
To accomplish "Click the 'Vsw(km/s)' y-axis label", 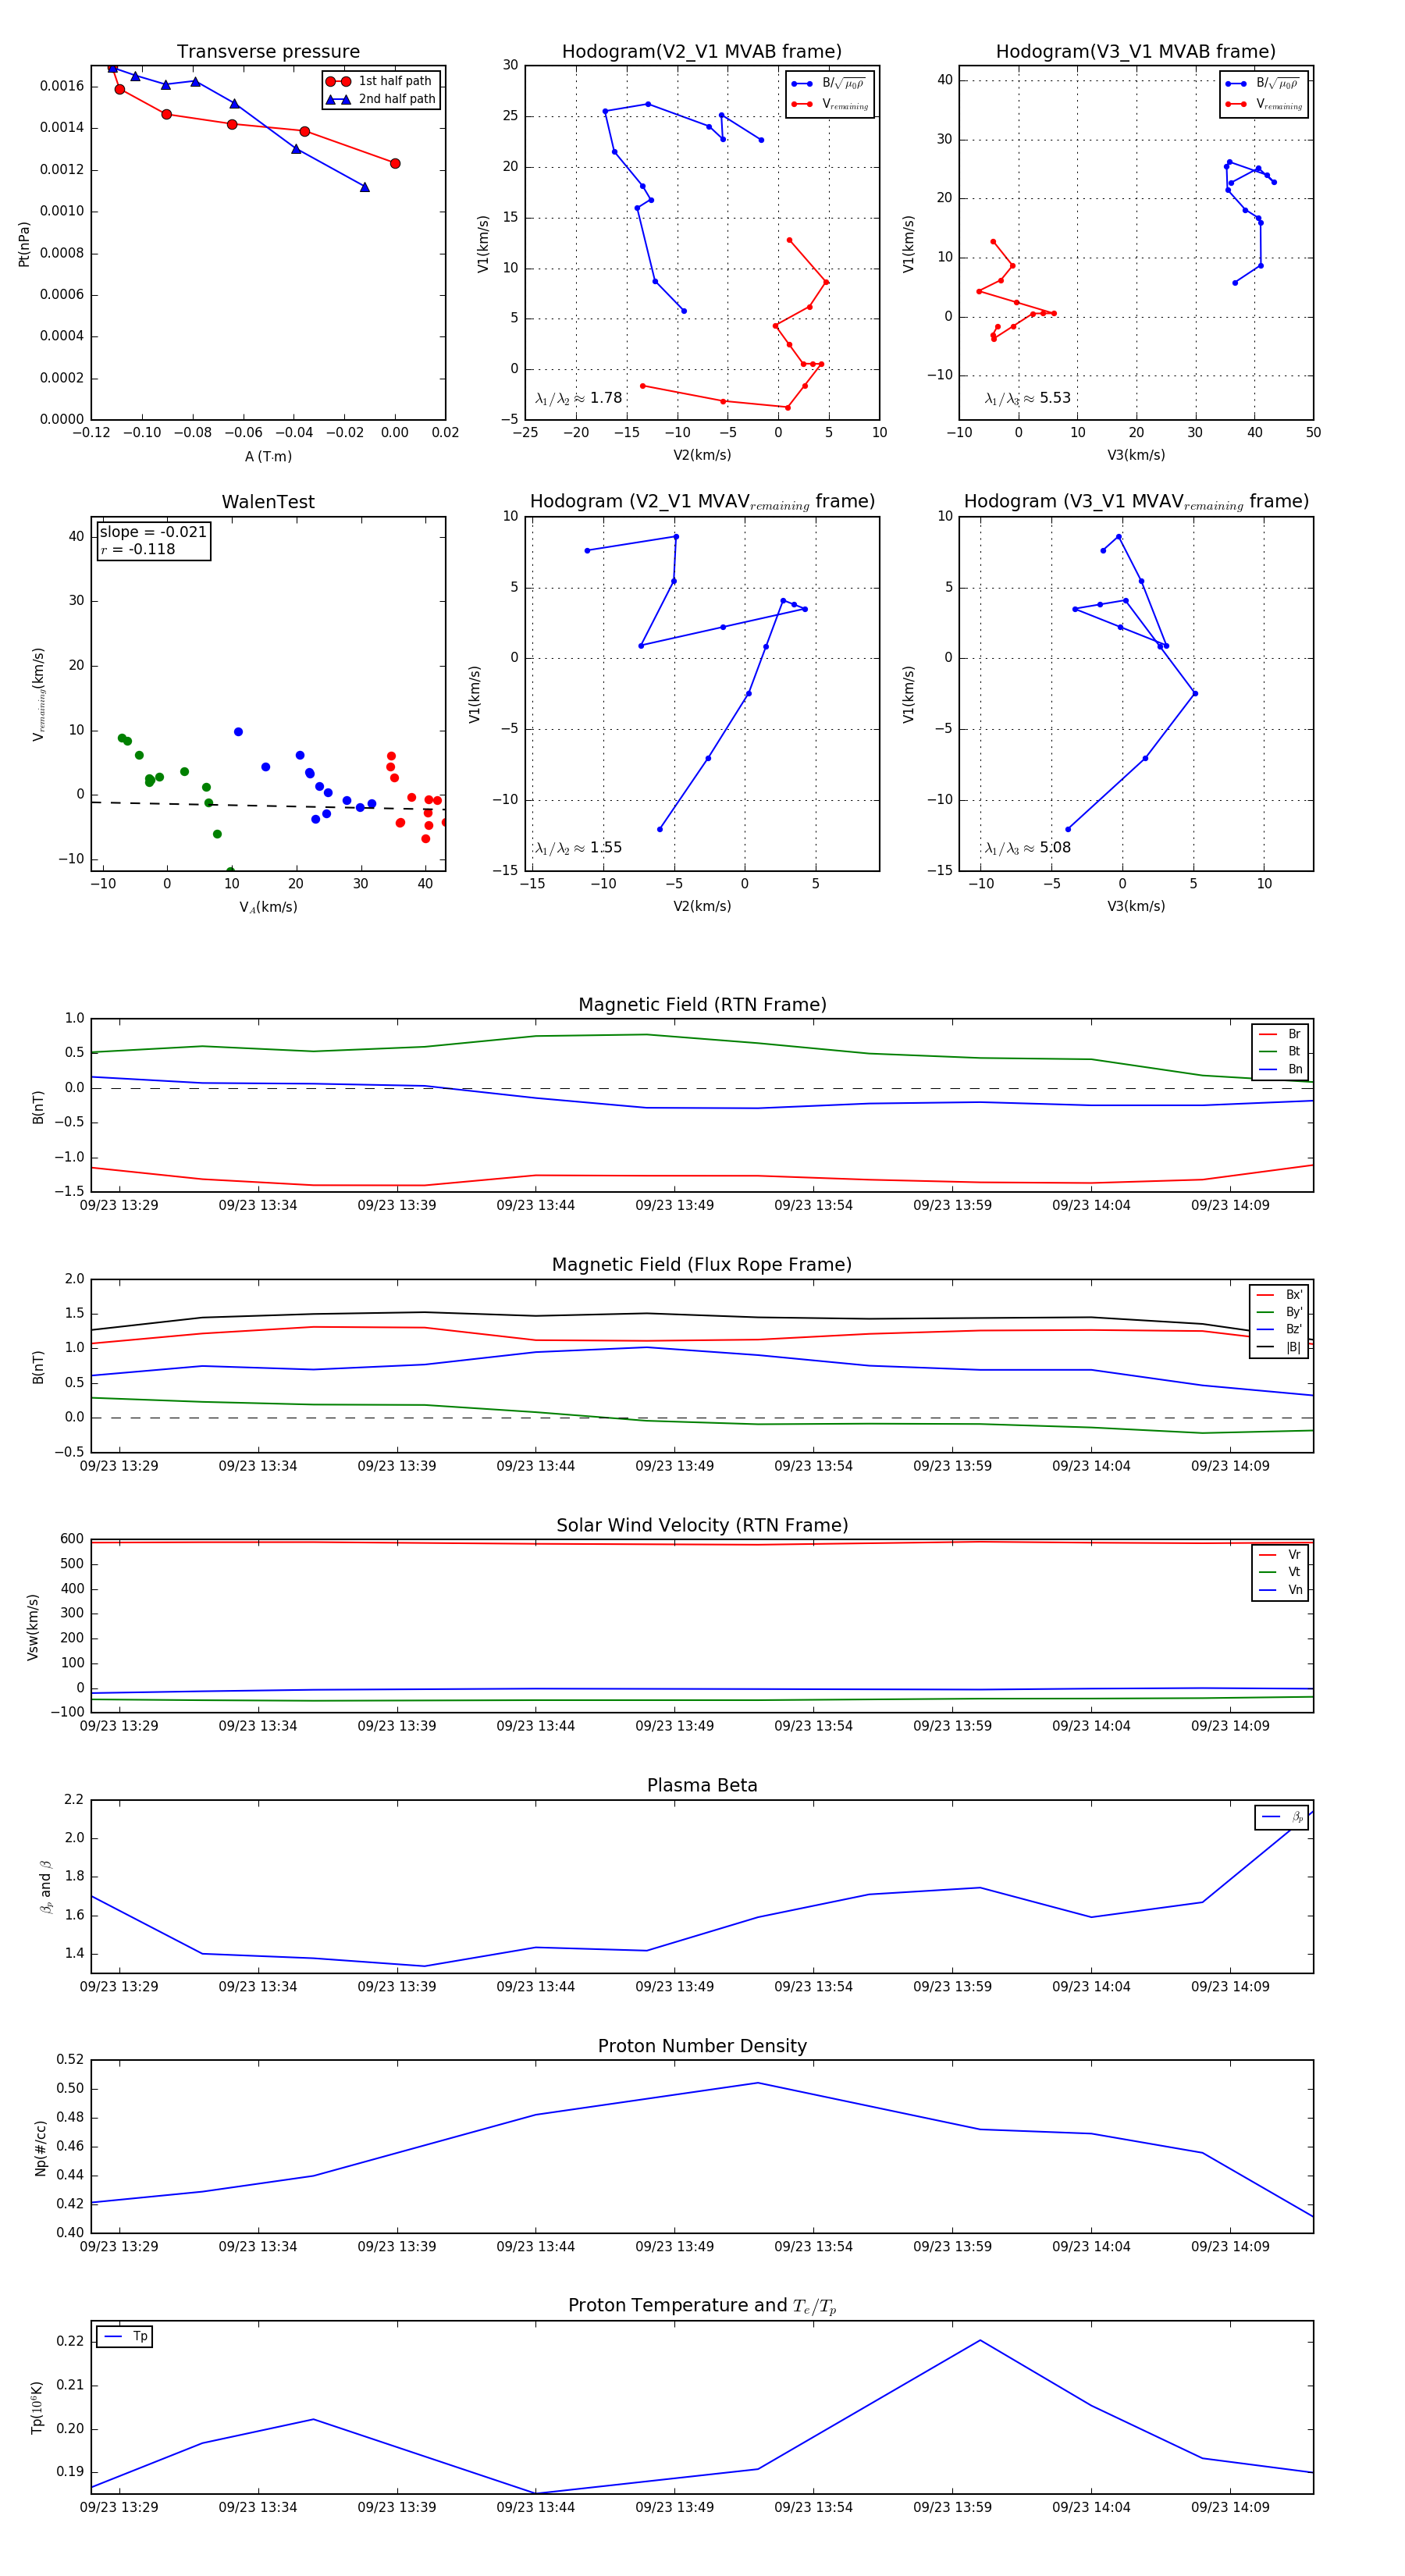I will pyautogui.click(x=32, y=1627).
